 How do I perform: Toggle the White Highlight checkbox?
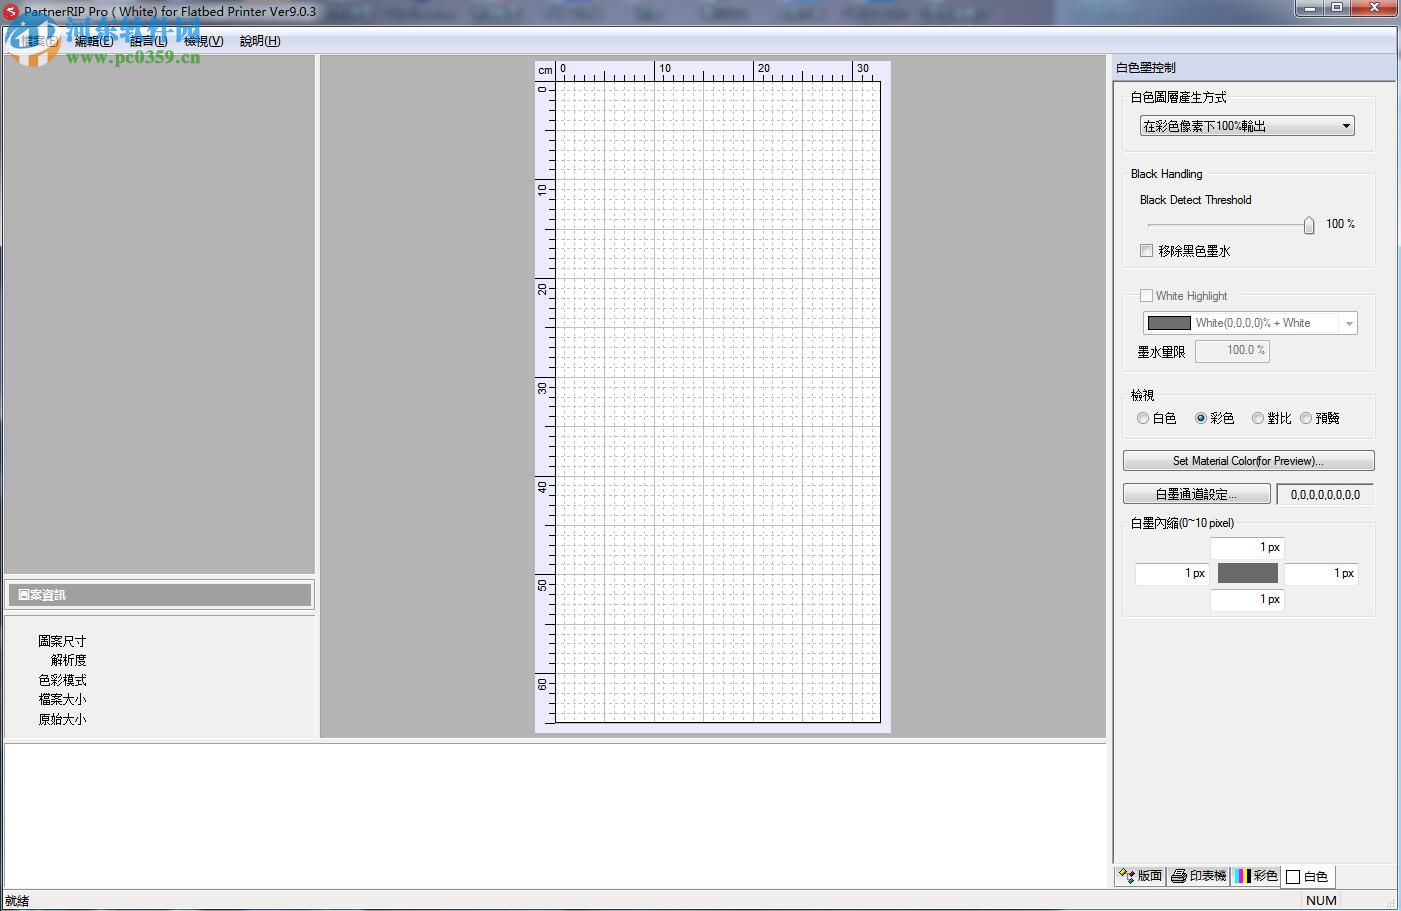click(1146, 296)
